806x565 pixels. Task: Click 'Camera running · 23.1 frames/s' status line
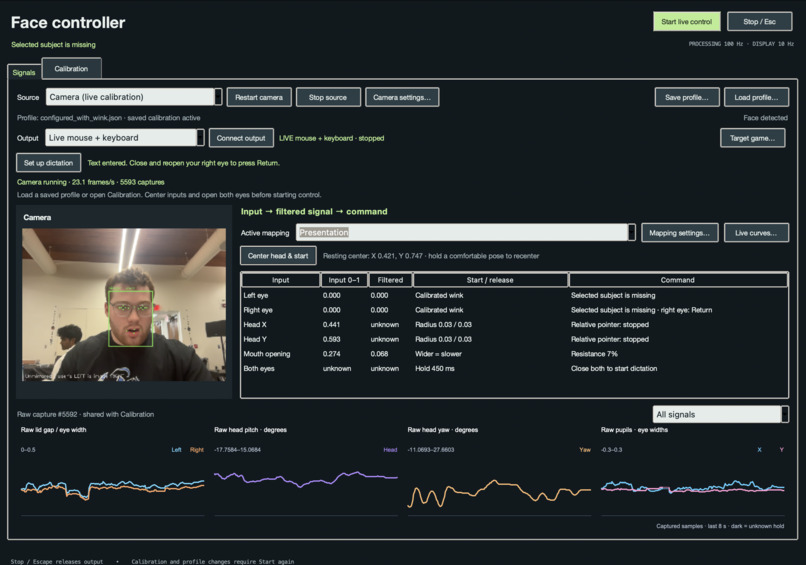click(x=90, y=182)
